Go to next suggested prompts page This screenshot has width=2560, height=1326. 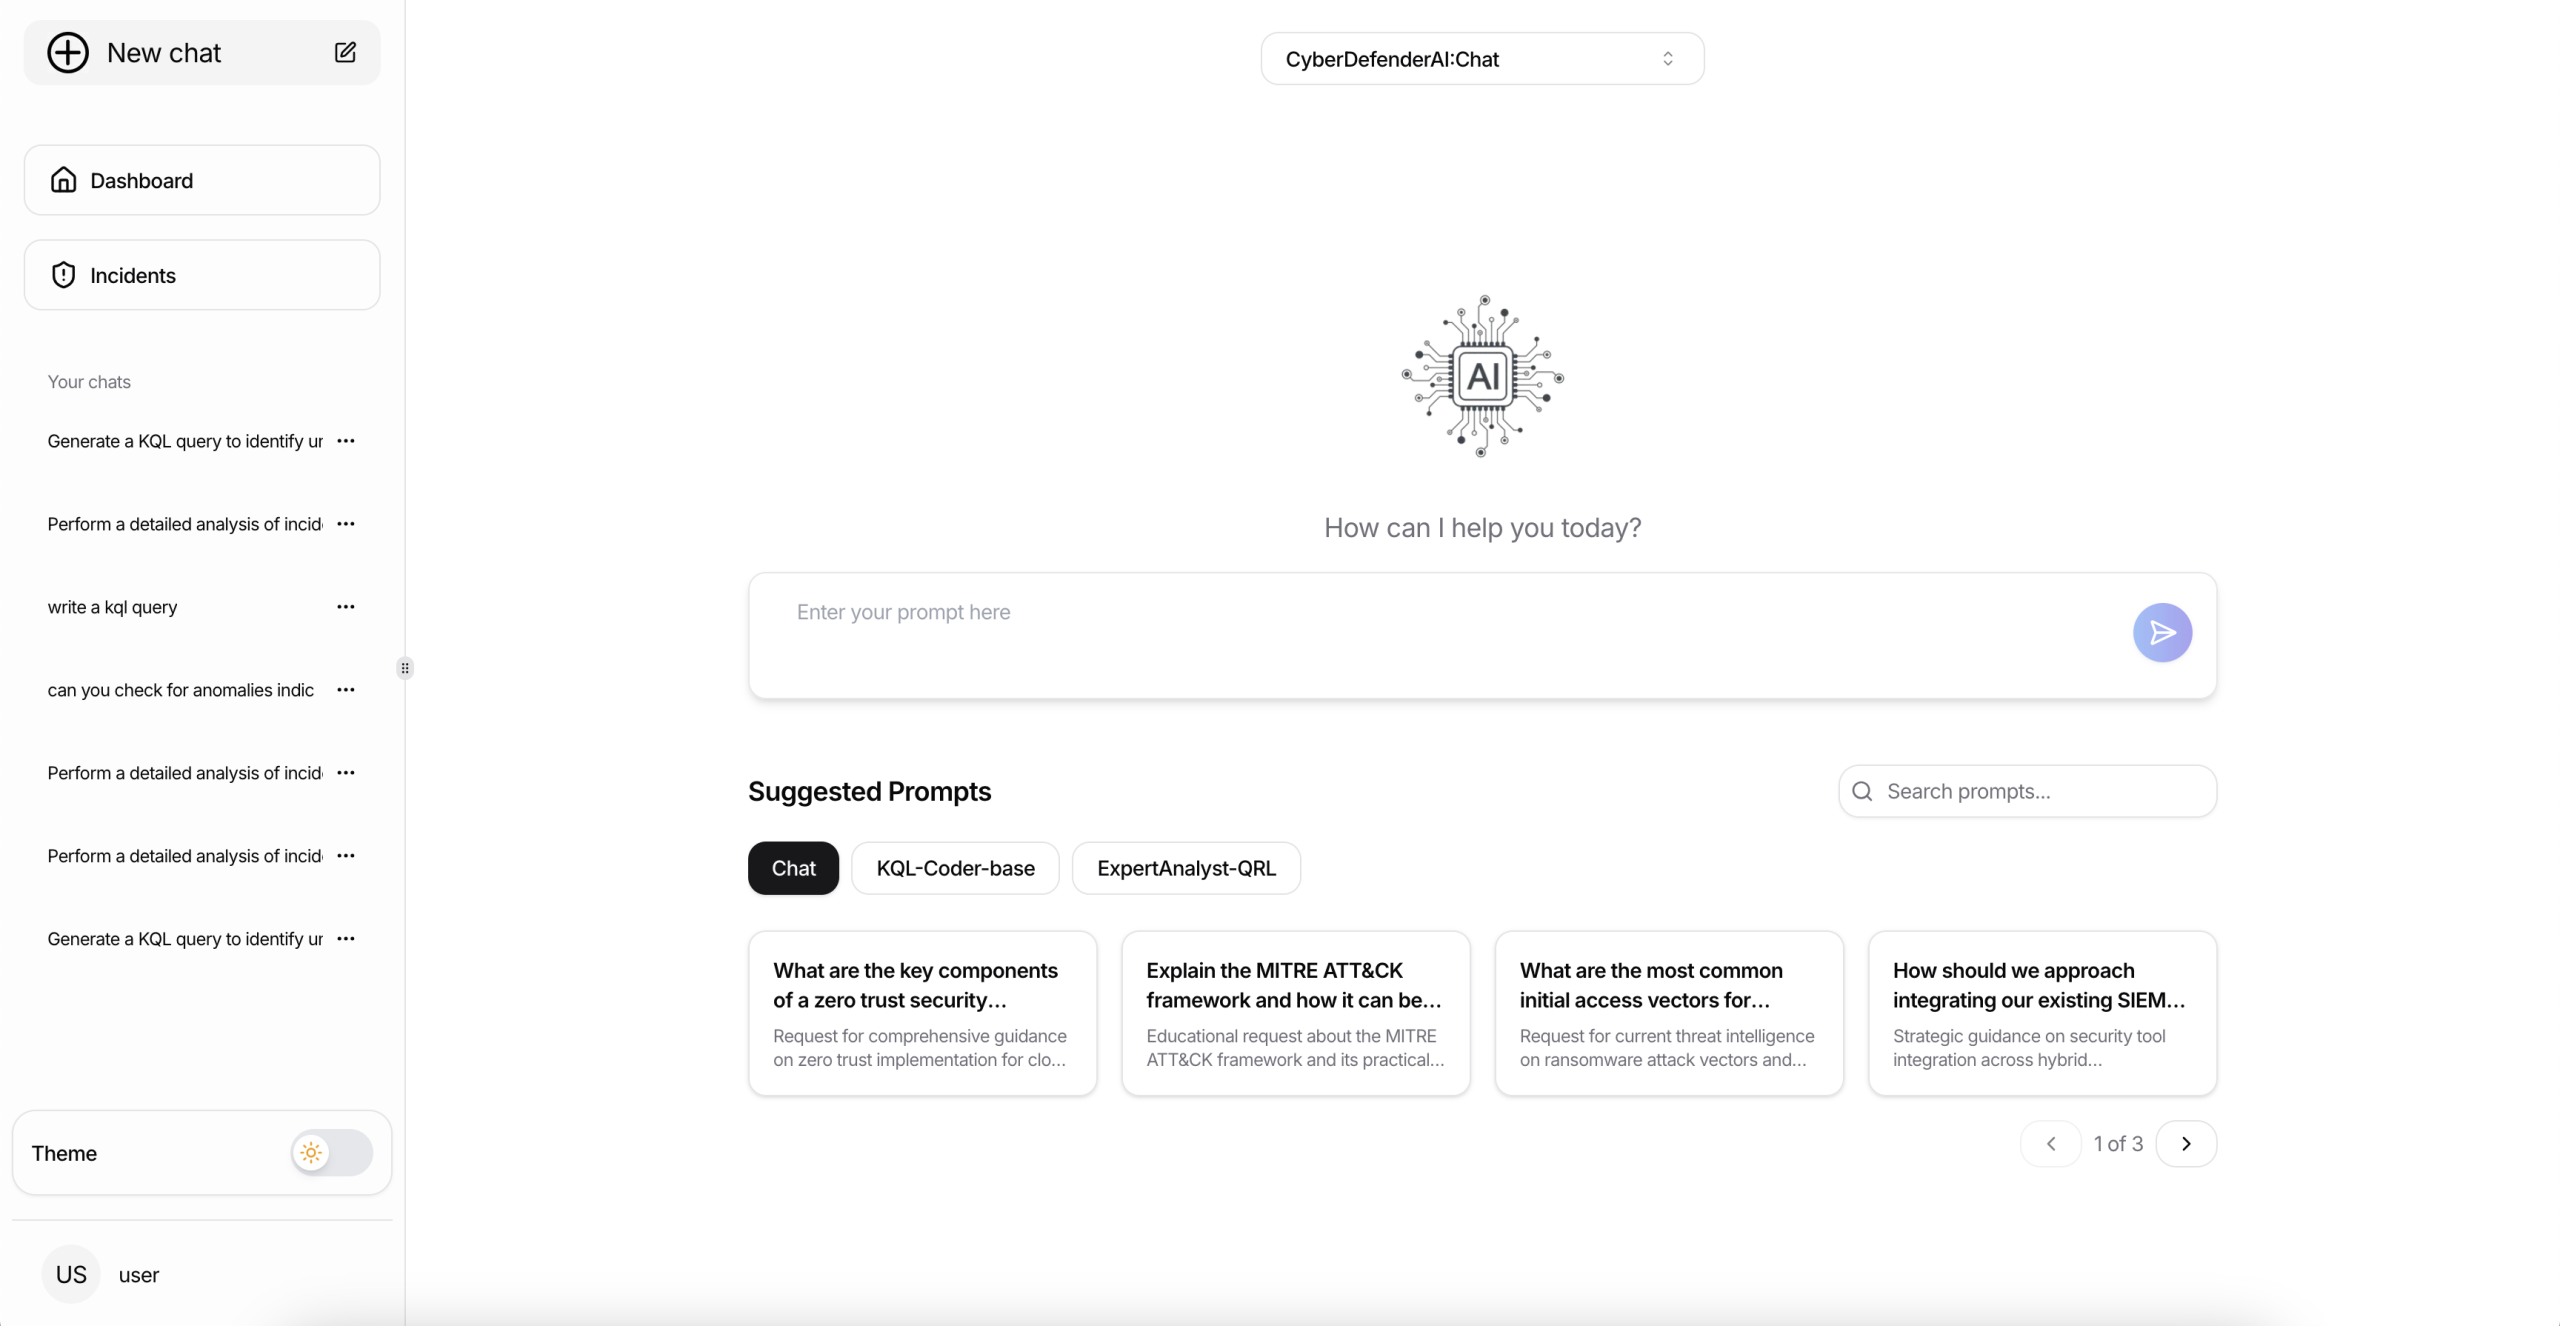point(2186,1143)
